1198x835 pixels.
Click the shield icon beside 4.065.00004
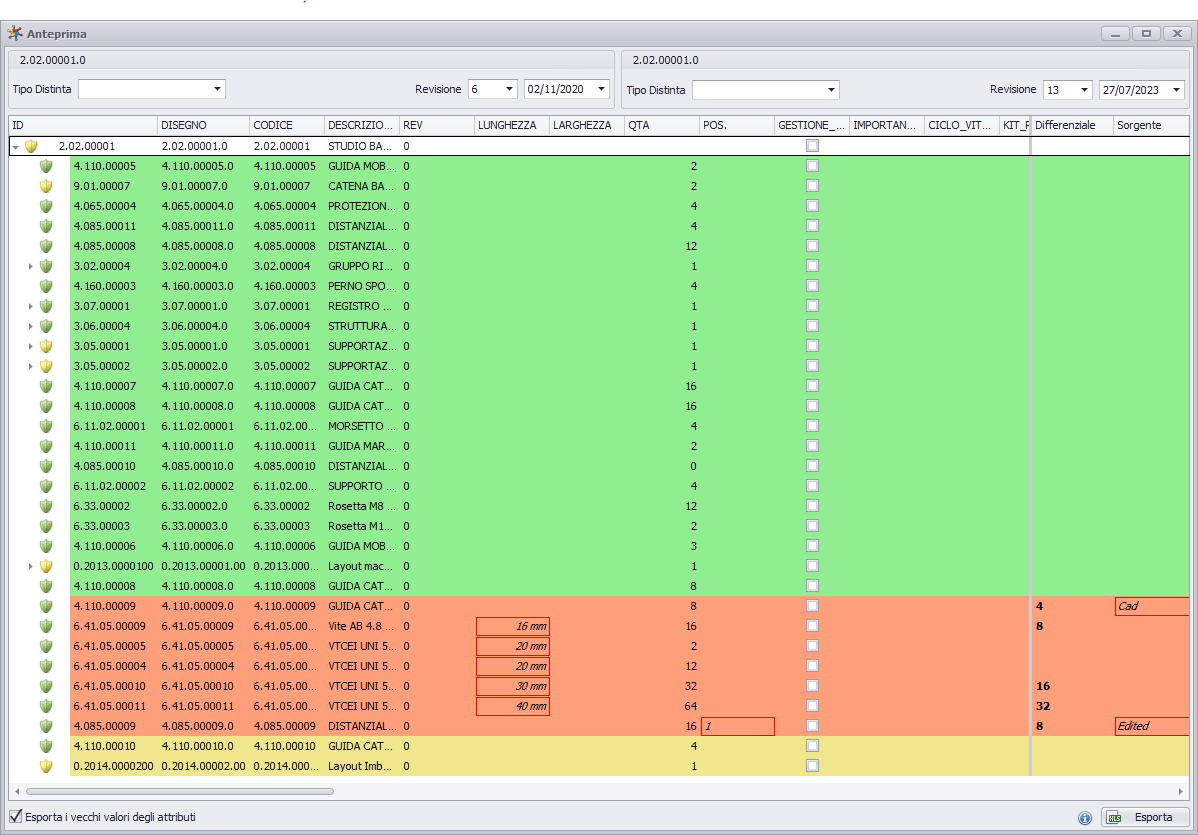(46, 206)
